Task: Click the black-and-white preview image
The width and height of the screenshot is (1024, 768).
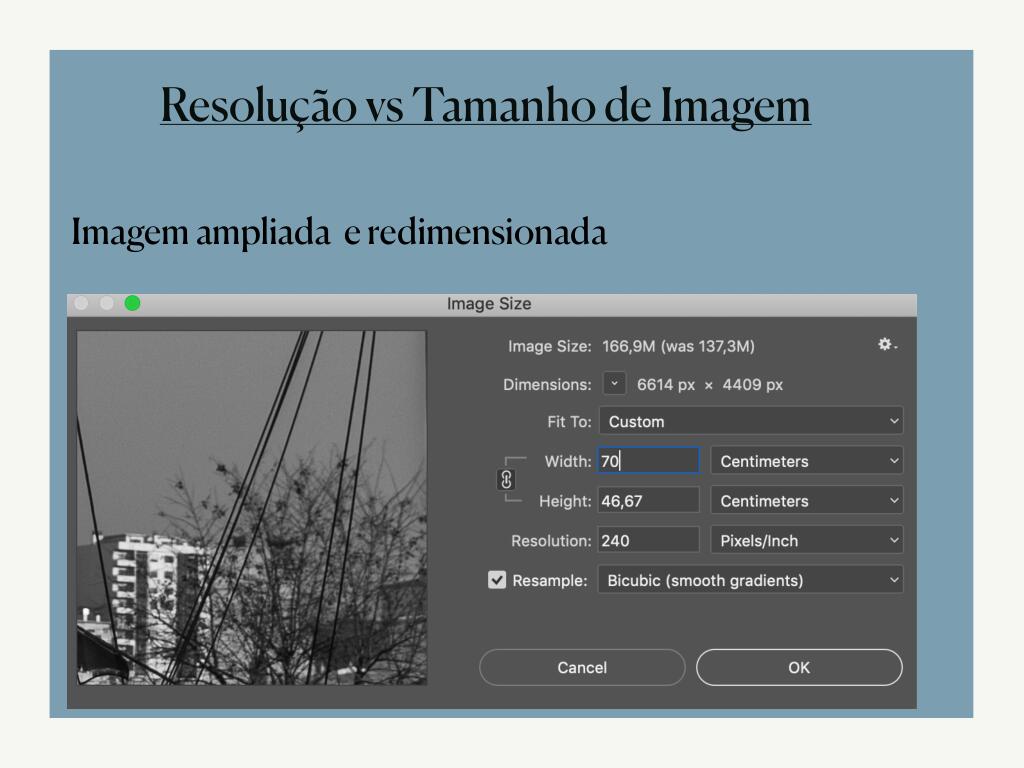Action: tap(252, 508)
